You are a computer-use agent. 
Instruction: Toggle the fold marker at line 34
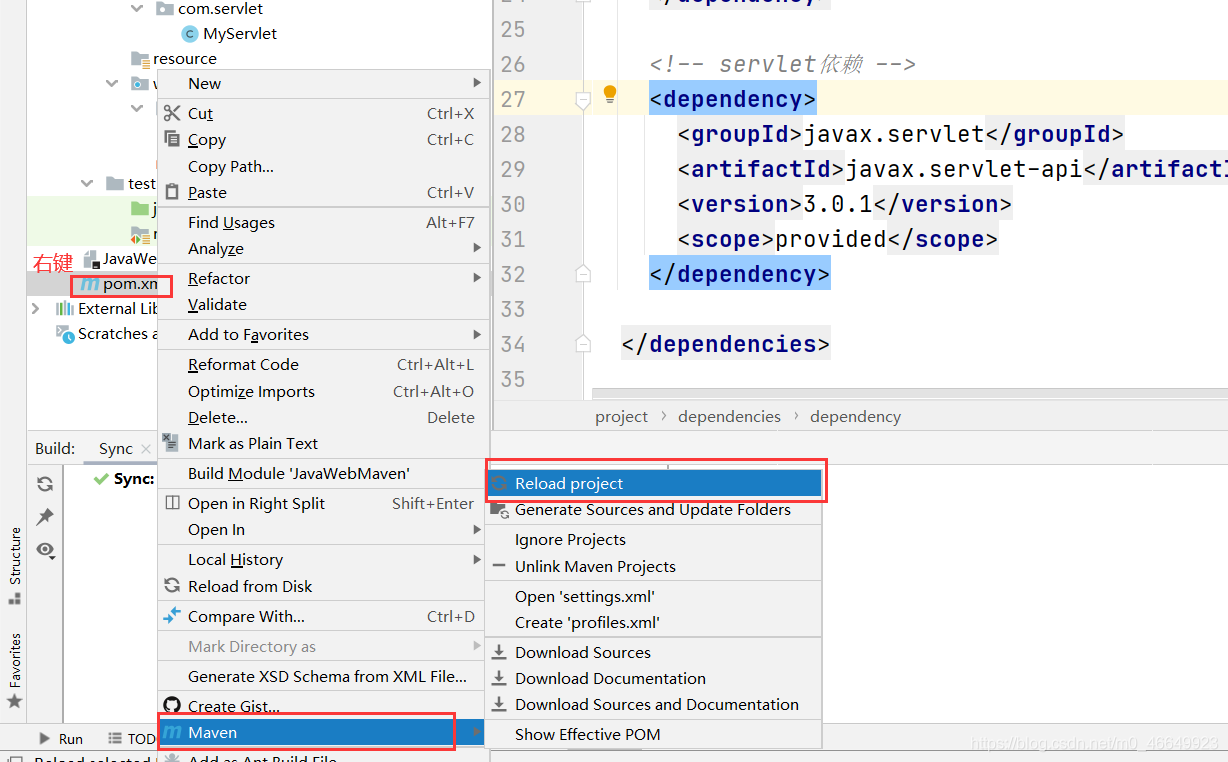(x=583, y=344)
